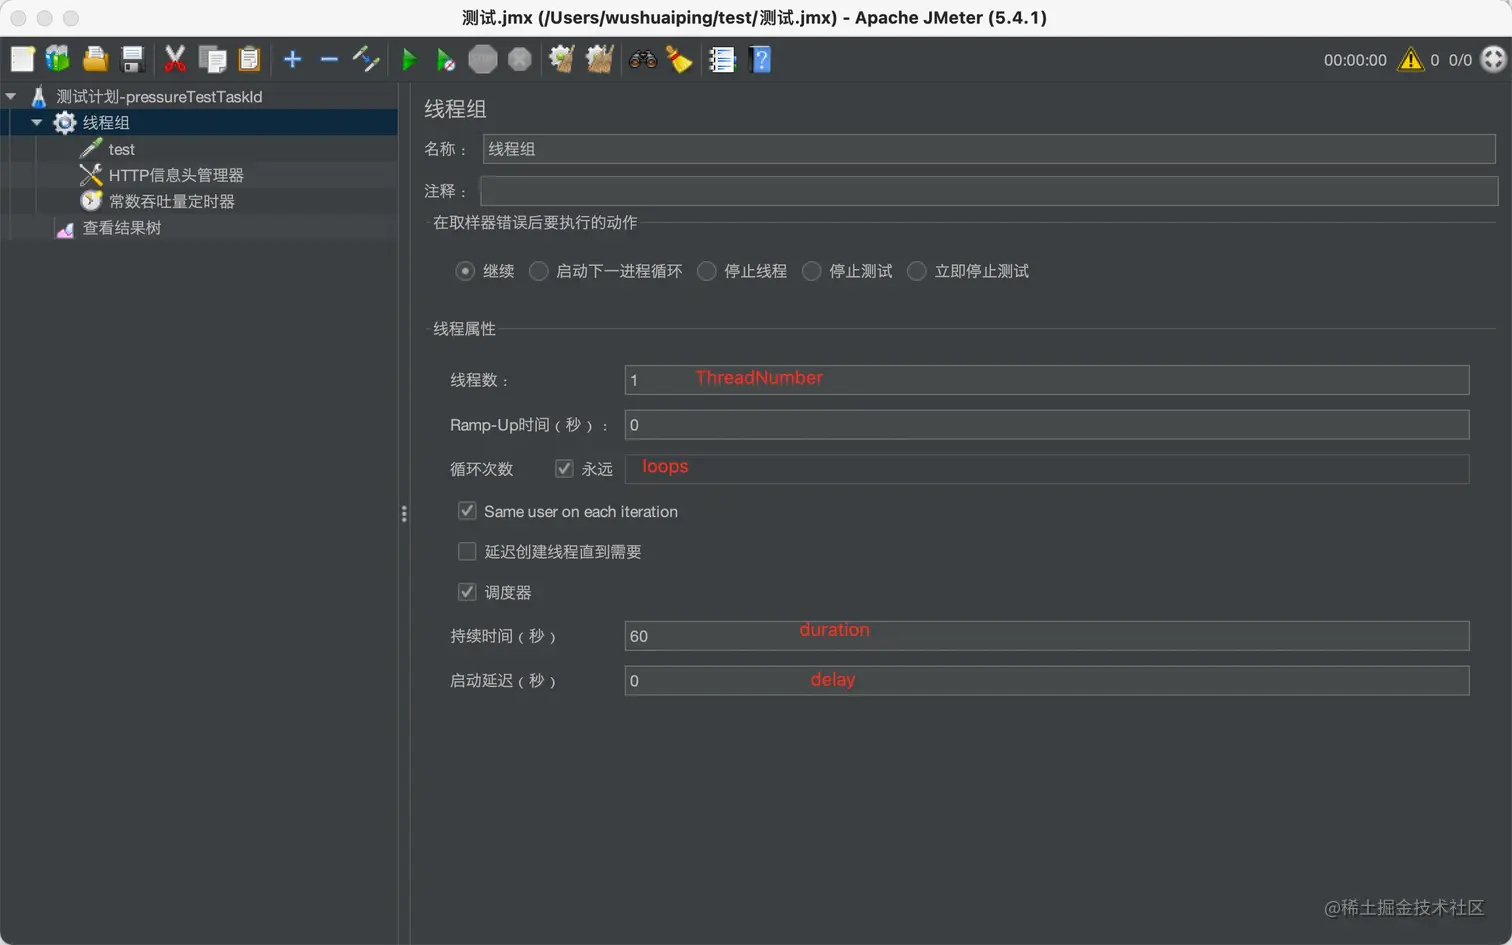Screen dimensions: 1512x945
Task: Click the Shutdown test icon
Action: point(520,60)
